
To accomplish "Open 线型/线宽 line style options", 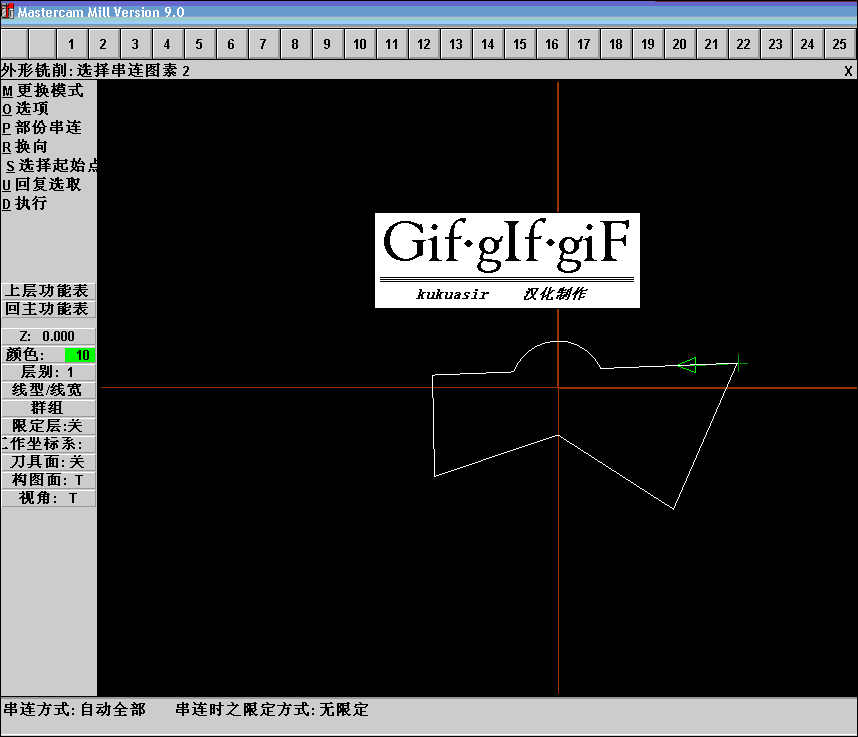I will click(47, 390).
